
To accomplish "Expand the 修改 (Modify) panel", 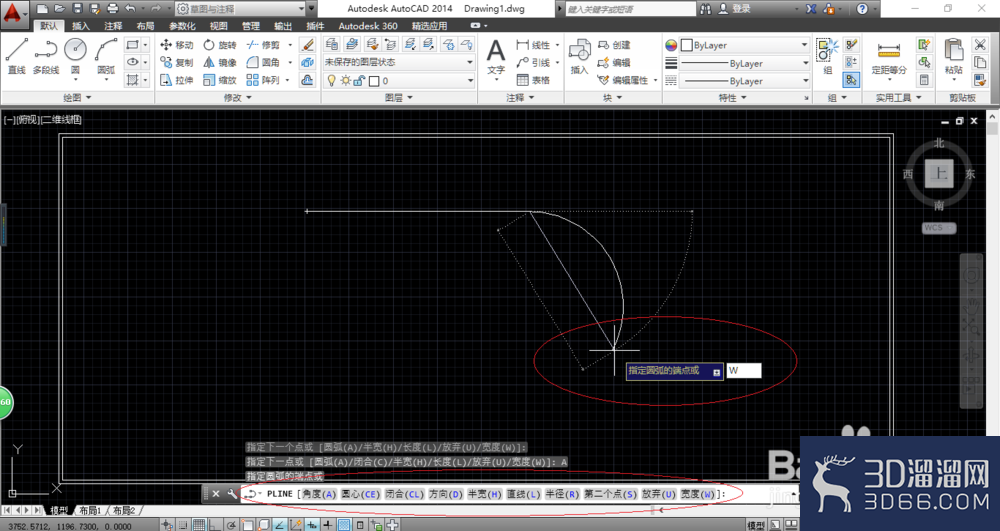I will click(x=237, y=98).
